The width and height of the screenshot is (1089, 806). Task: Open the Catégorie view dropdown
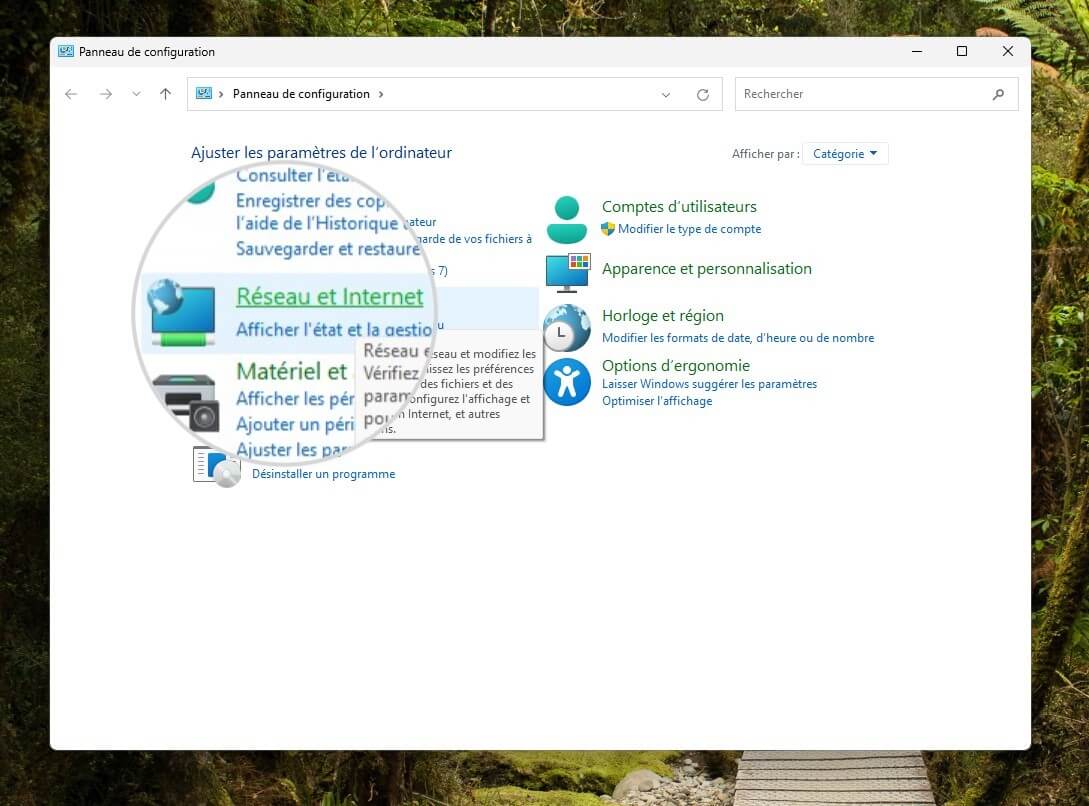pyautogui.click(x=845, y=153)
